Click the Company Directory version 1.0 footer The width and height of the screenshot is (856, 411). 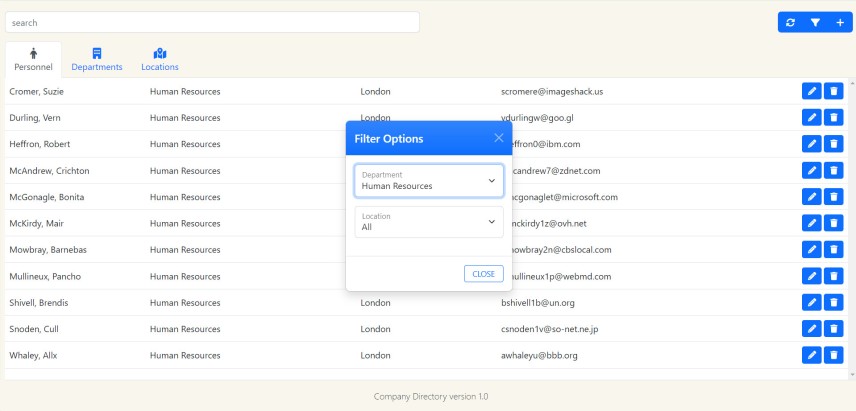pos(431,396)
